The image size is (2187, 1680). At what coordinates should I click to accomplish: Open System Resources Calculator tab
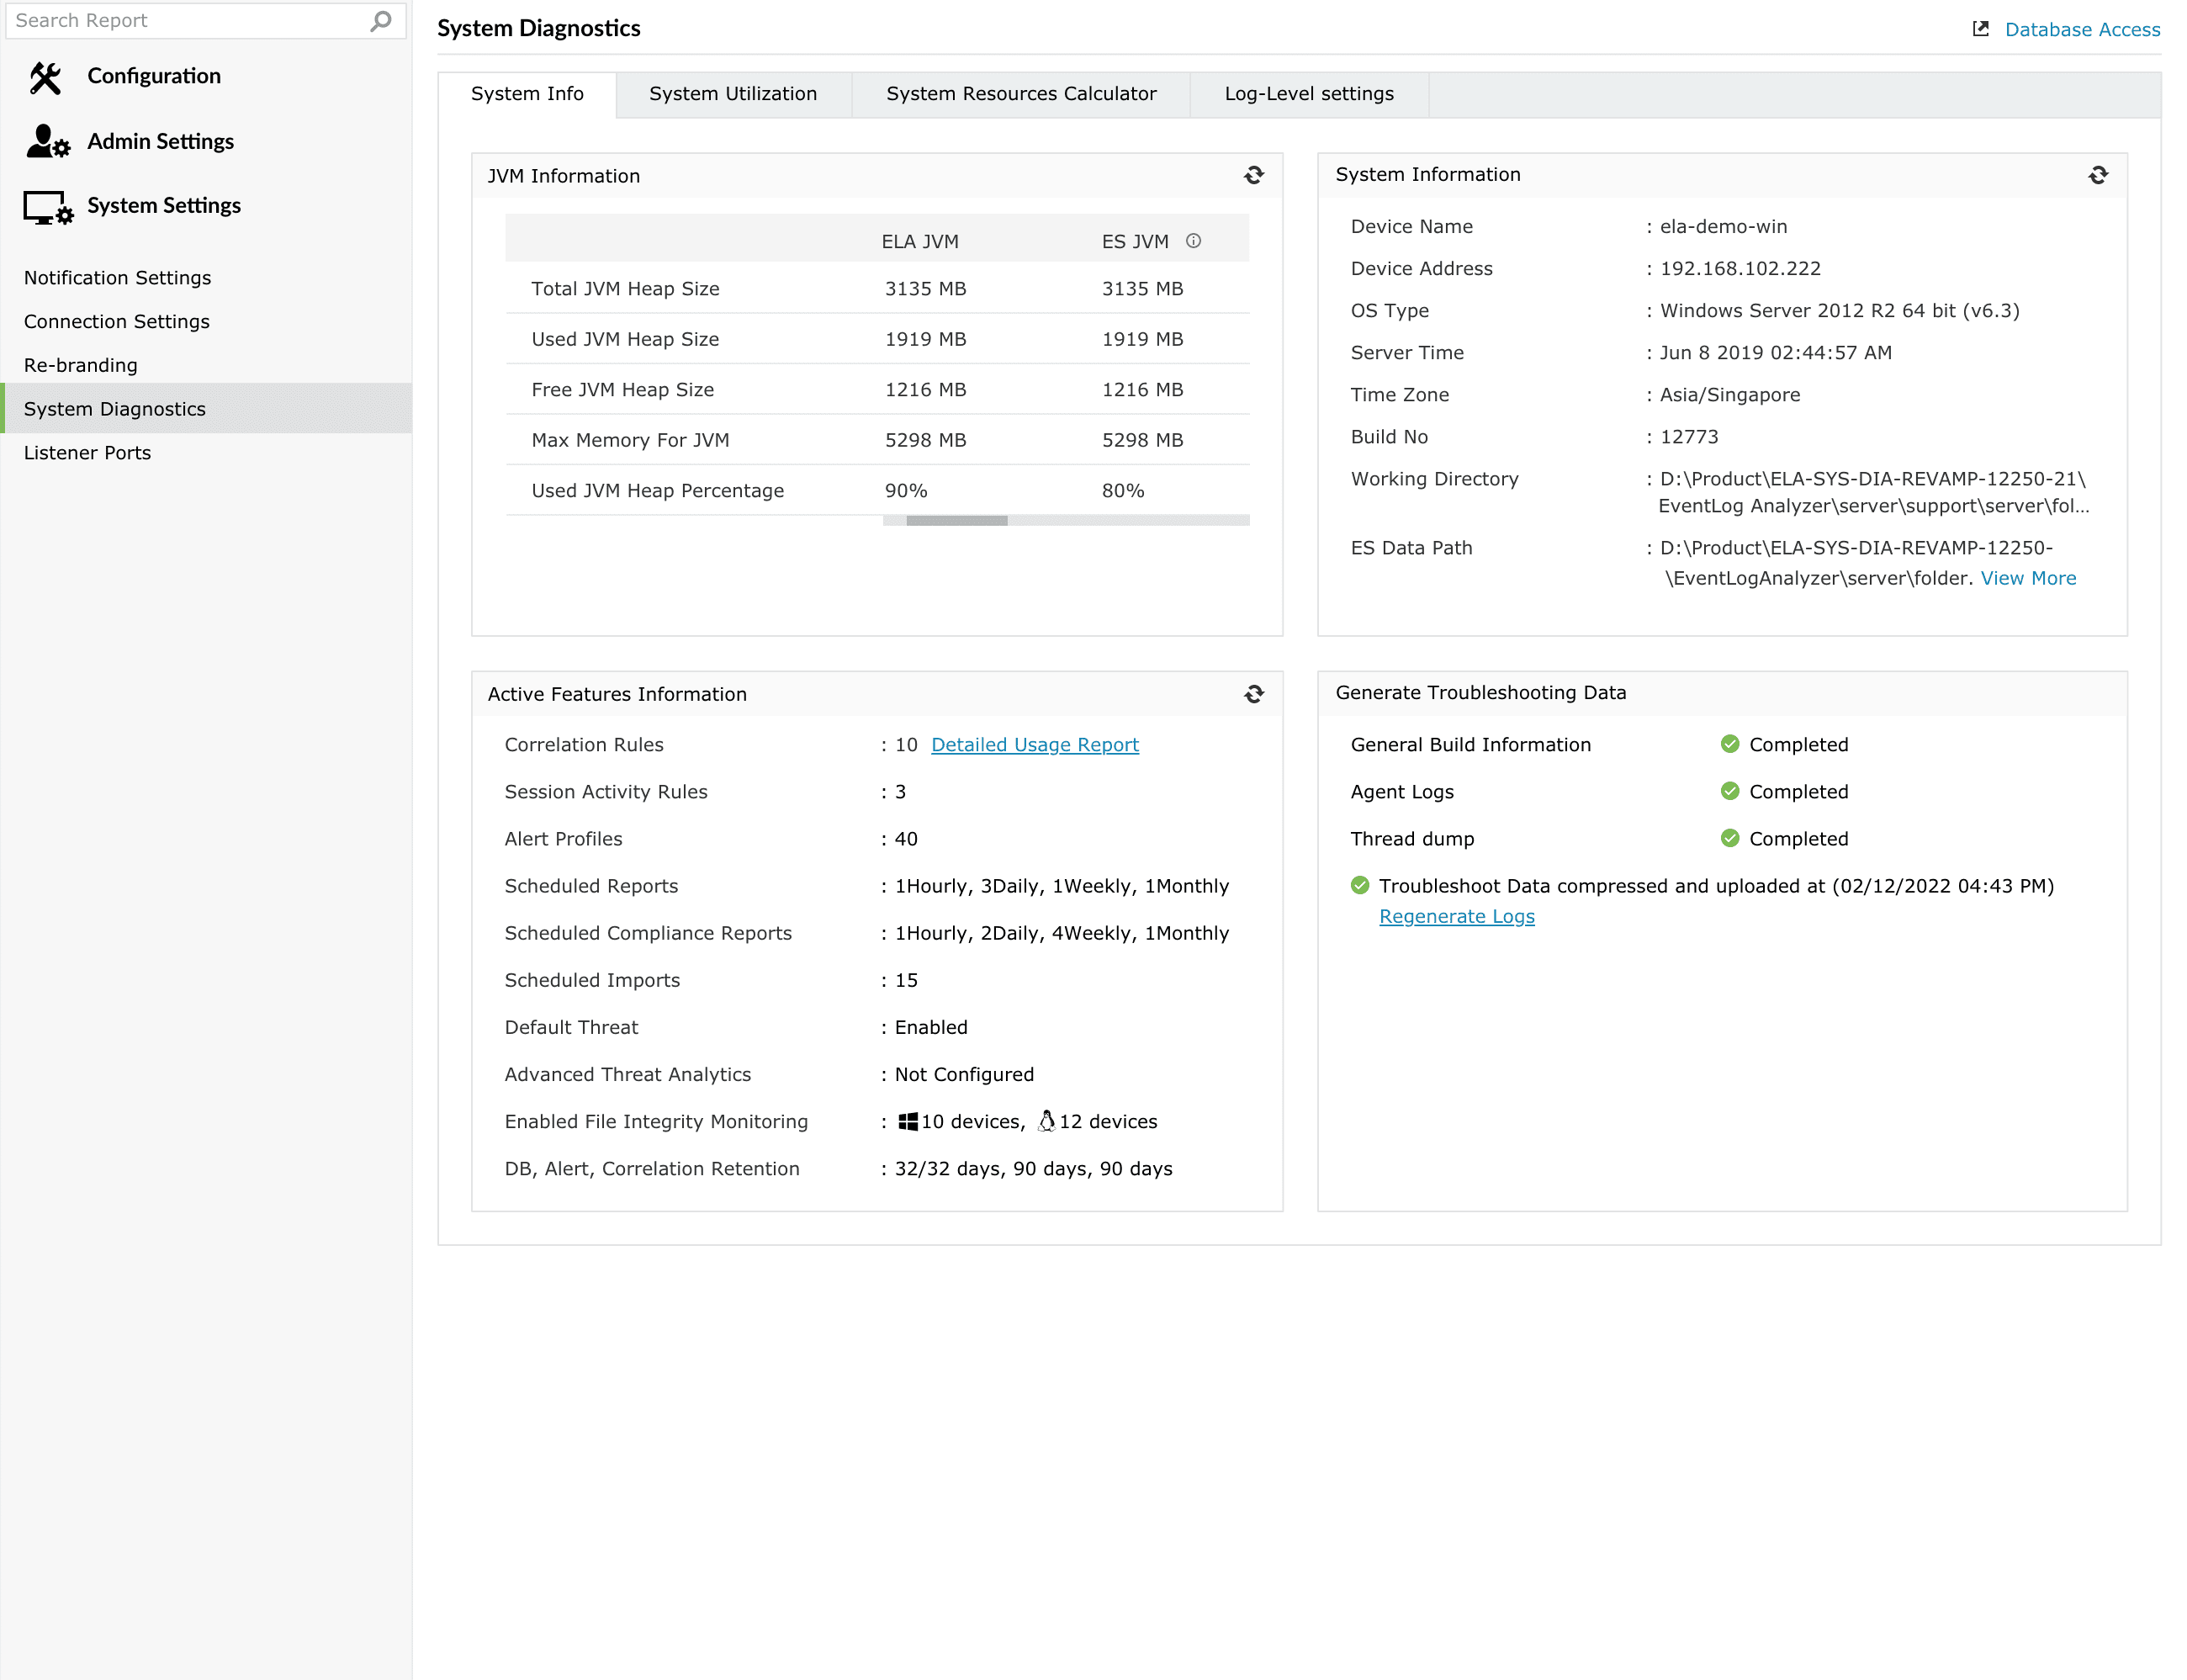click(1020, 94)
